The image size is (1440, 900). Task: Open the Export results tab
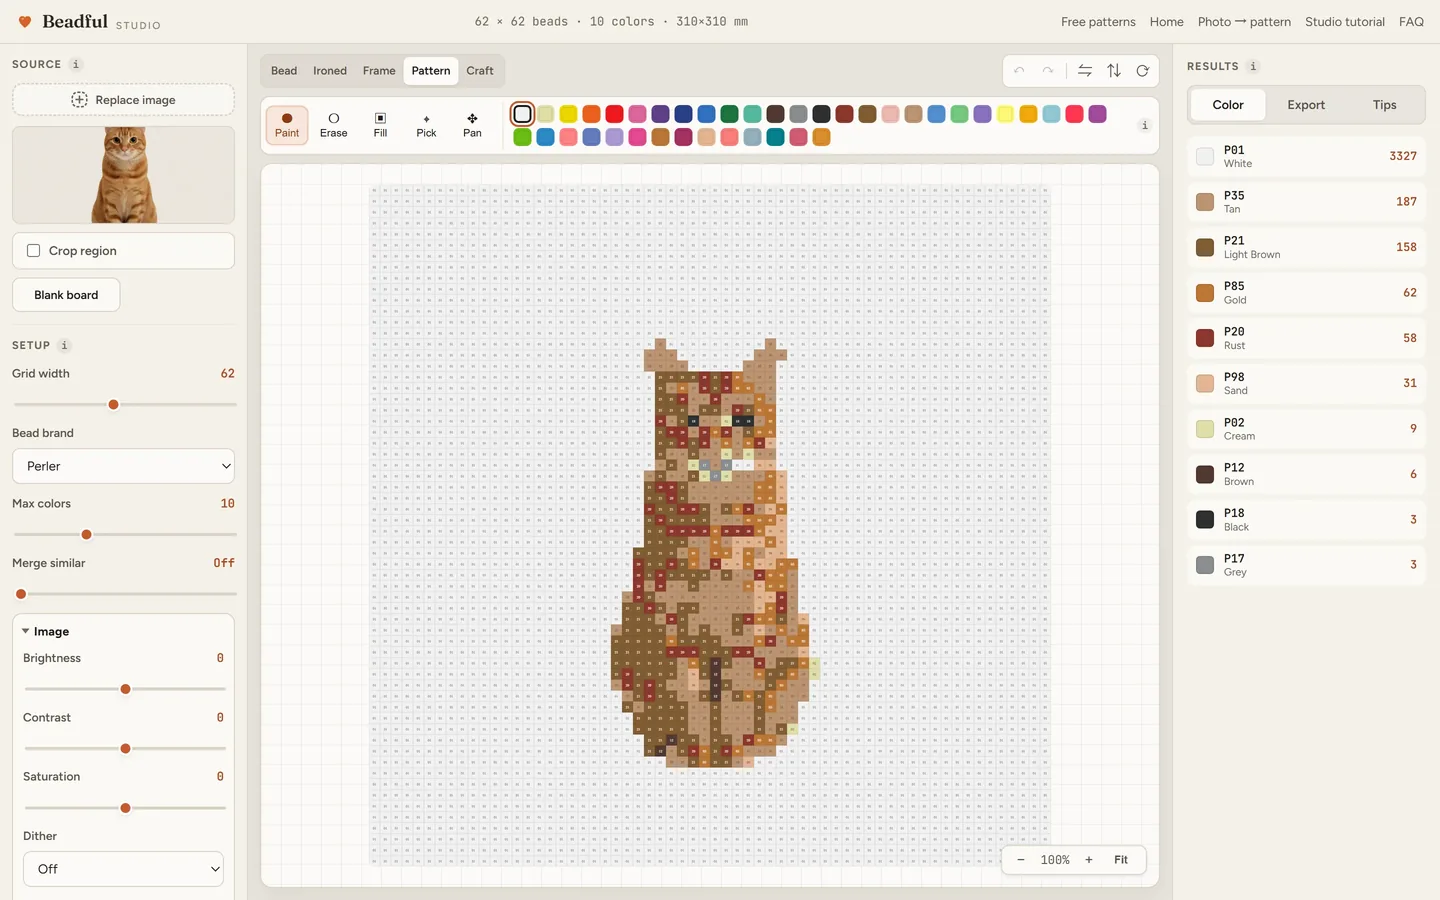pyautogui.click(x=1306, y=105)
